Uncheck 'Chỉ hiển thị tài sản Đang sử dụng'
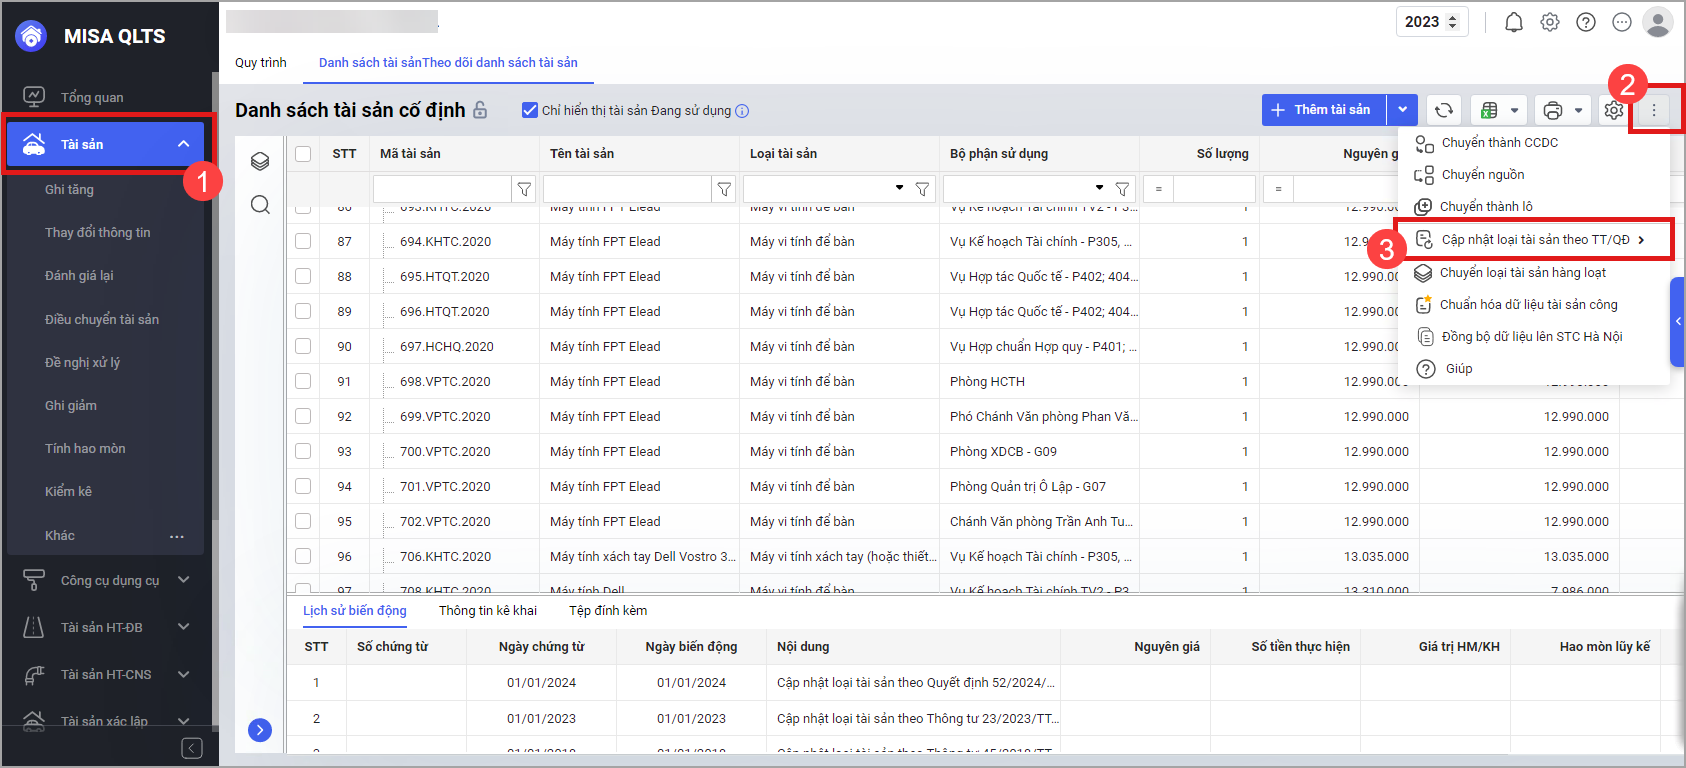The height and width of the screenshot is (768, 1686). 530,110
